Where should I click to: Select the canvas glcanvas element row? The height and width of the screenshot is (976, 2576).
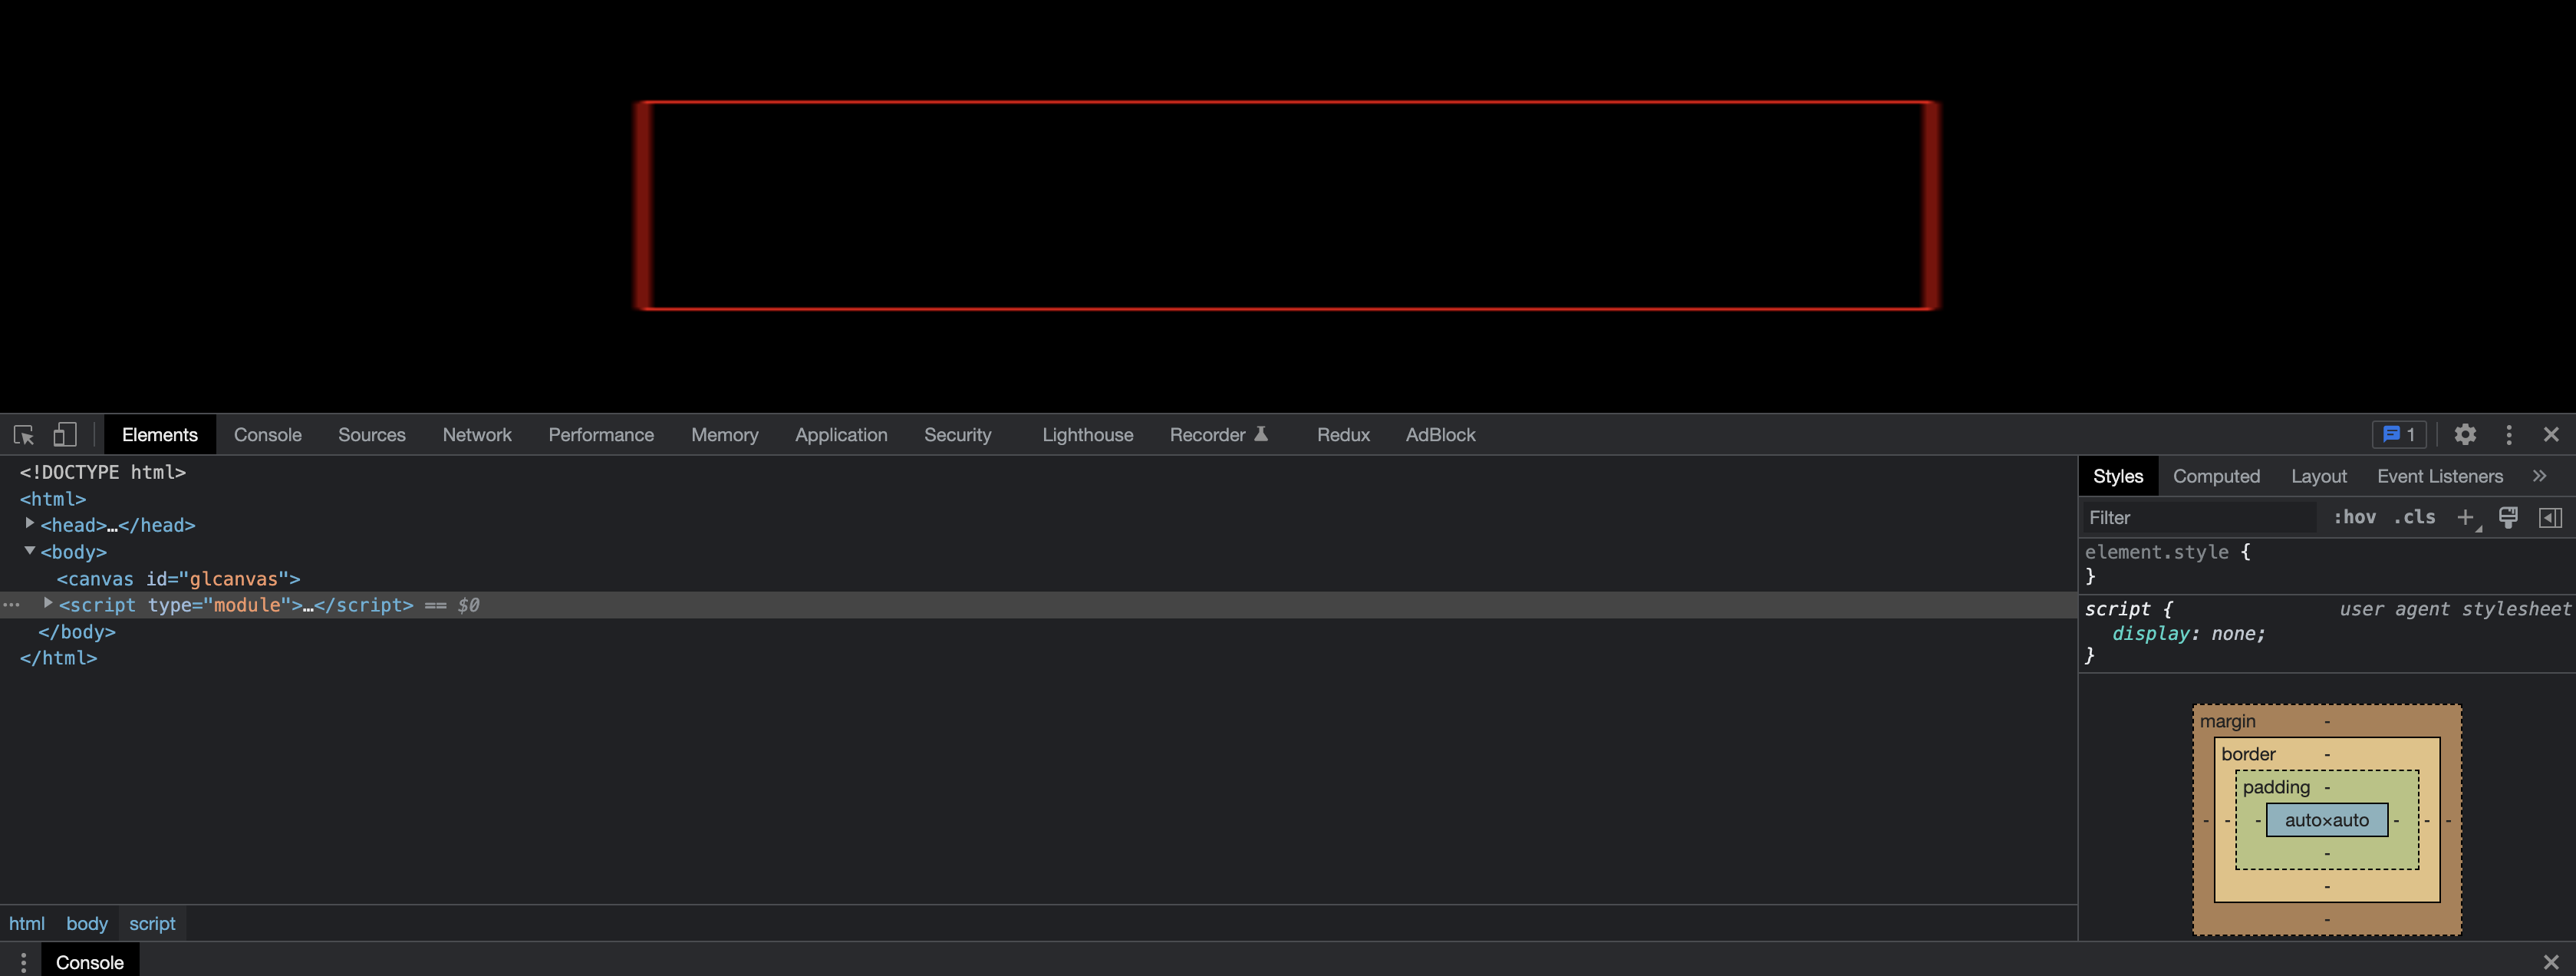point(178,578)
